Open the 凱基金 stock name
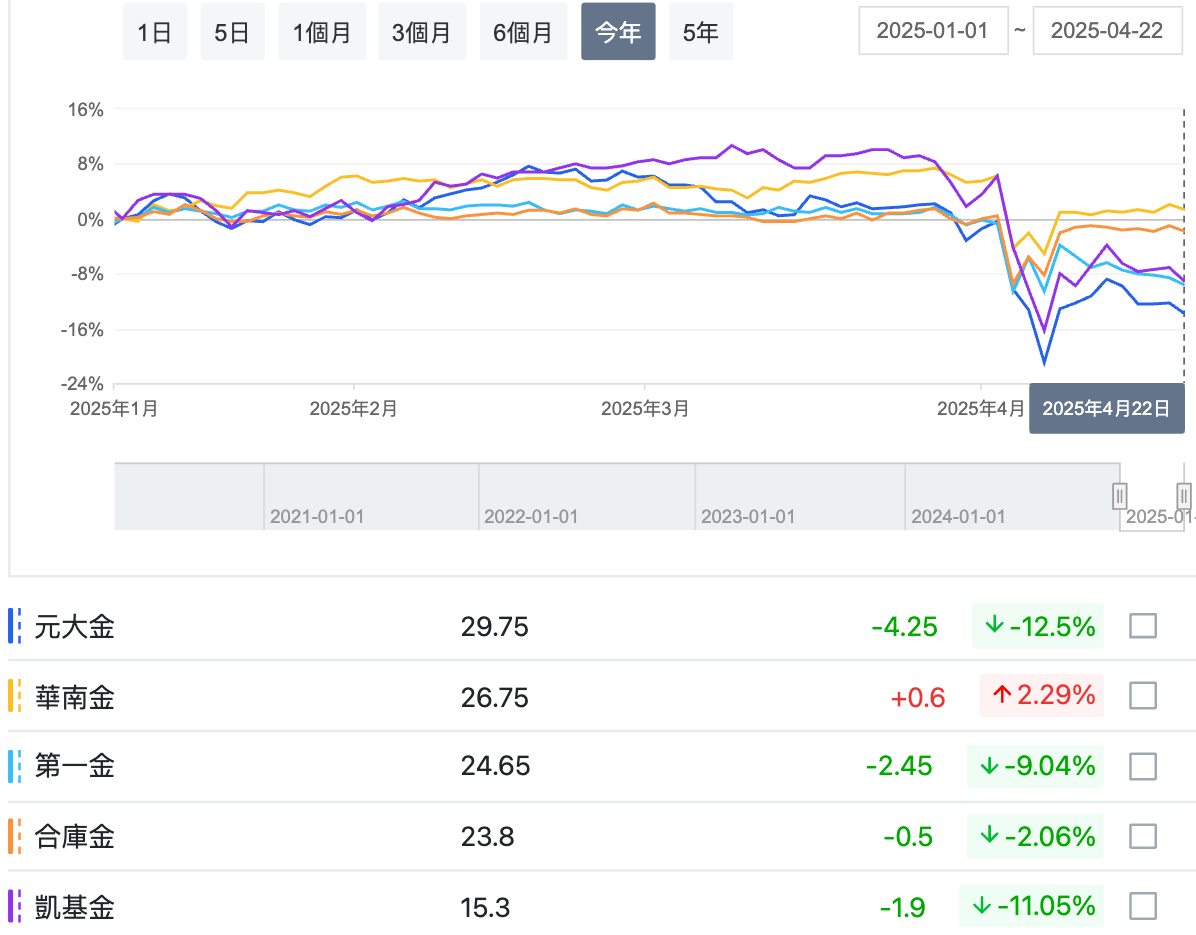1196x935 pixels. click(75, 908)
